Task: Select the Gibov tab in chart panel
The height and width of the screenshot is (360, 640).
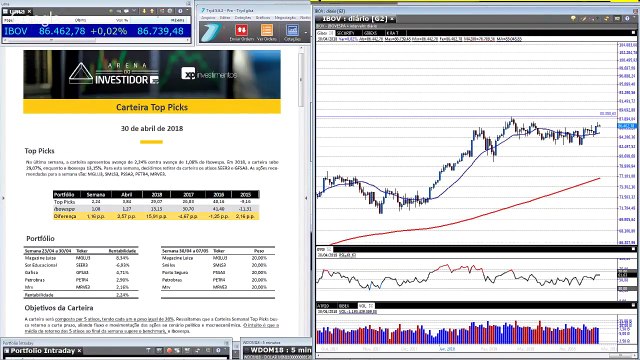Action: coord(325,33)
